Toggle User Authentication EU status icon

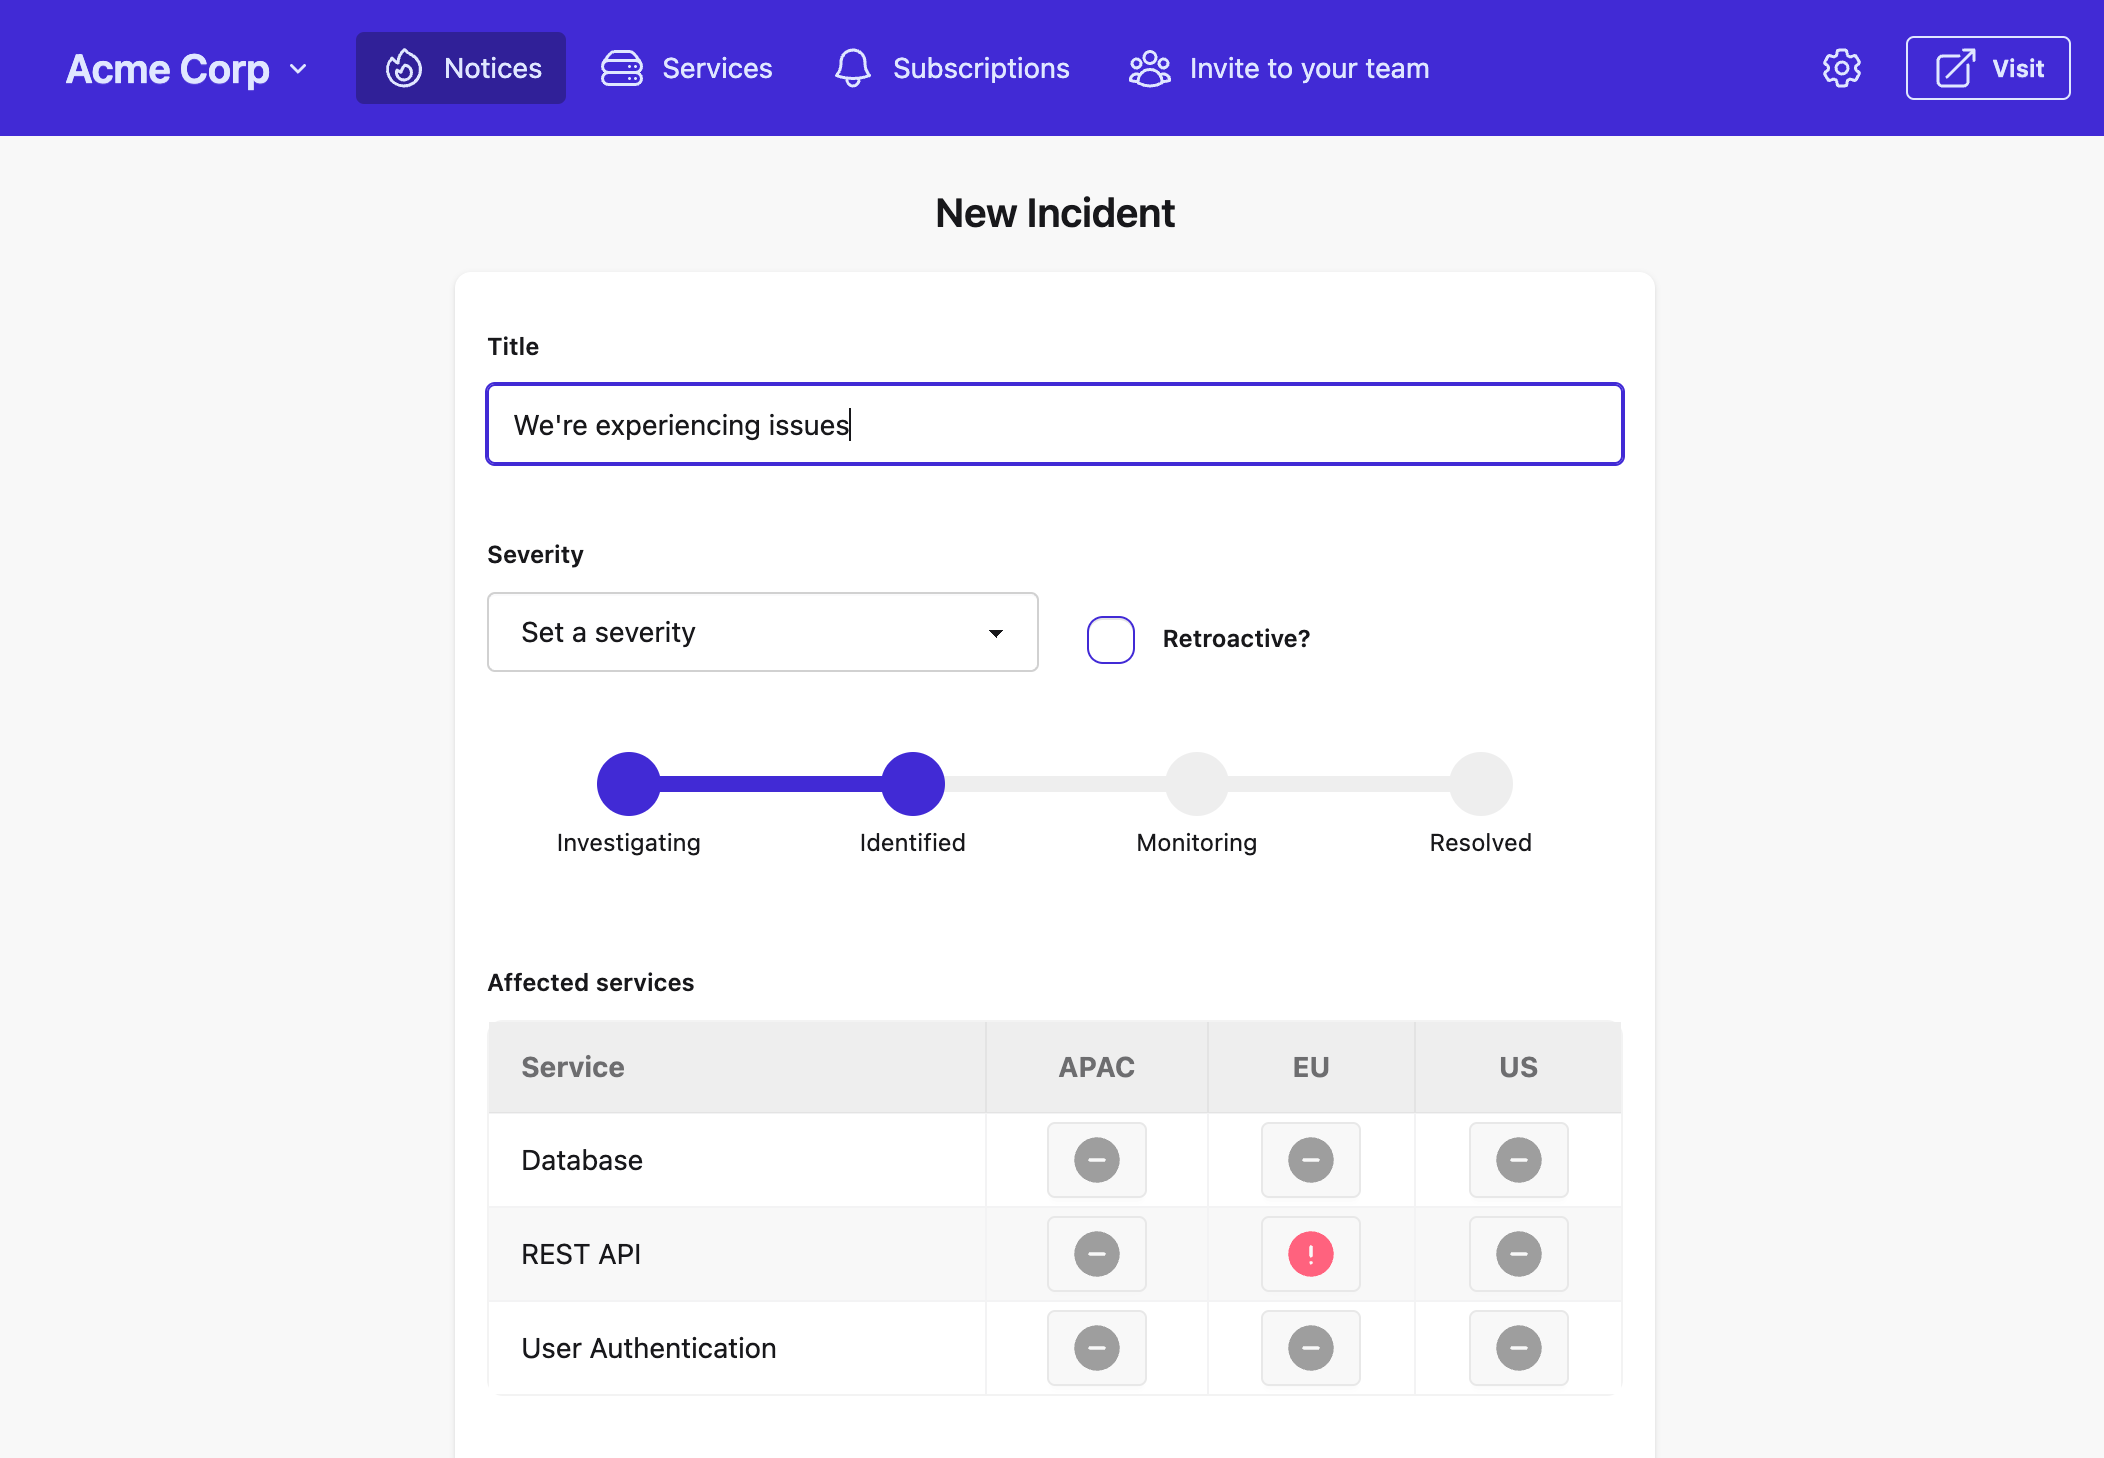pos(1311,1348)
